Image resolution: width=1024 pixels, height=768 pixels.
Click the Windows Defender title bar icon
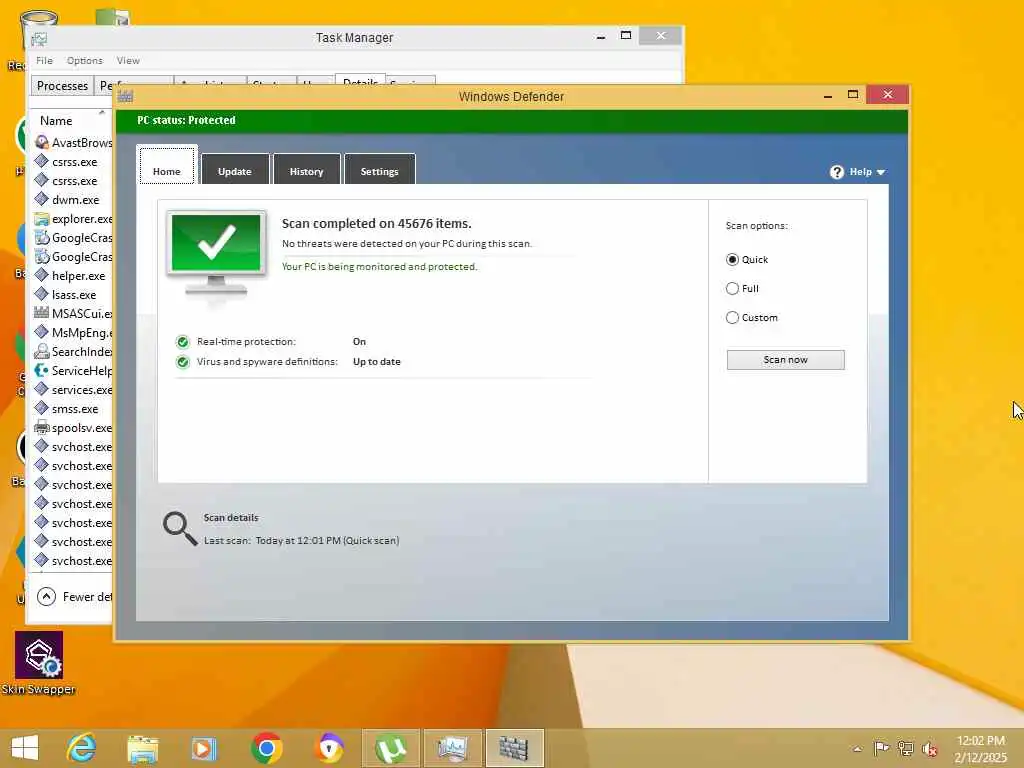click(x=126, y=97)
